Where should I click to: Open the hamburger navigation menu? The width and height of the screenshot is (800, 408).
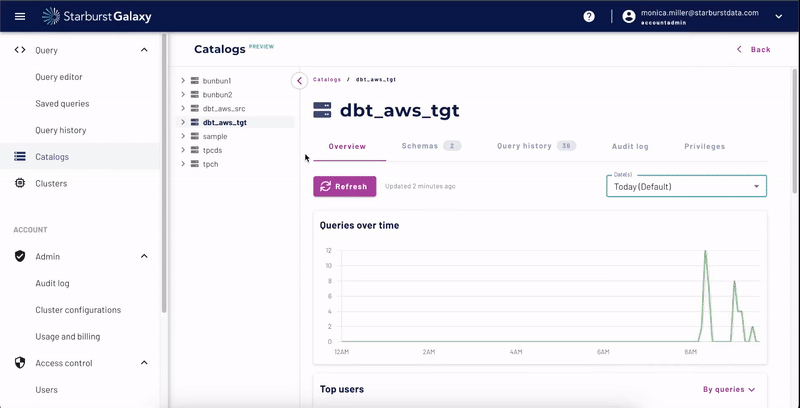pos(20,16)
